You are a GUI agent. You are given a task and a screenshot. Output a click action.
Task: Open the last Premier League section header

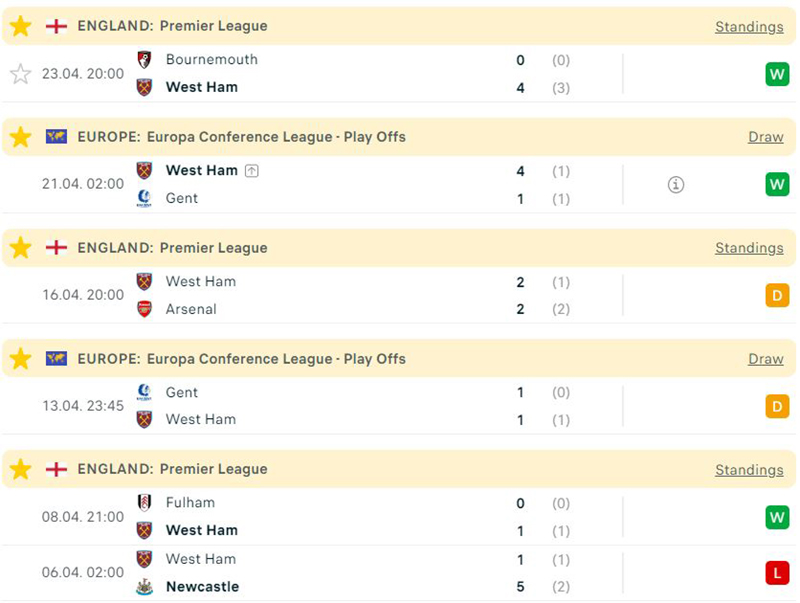(172, 469)
